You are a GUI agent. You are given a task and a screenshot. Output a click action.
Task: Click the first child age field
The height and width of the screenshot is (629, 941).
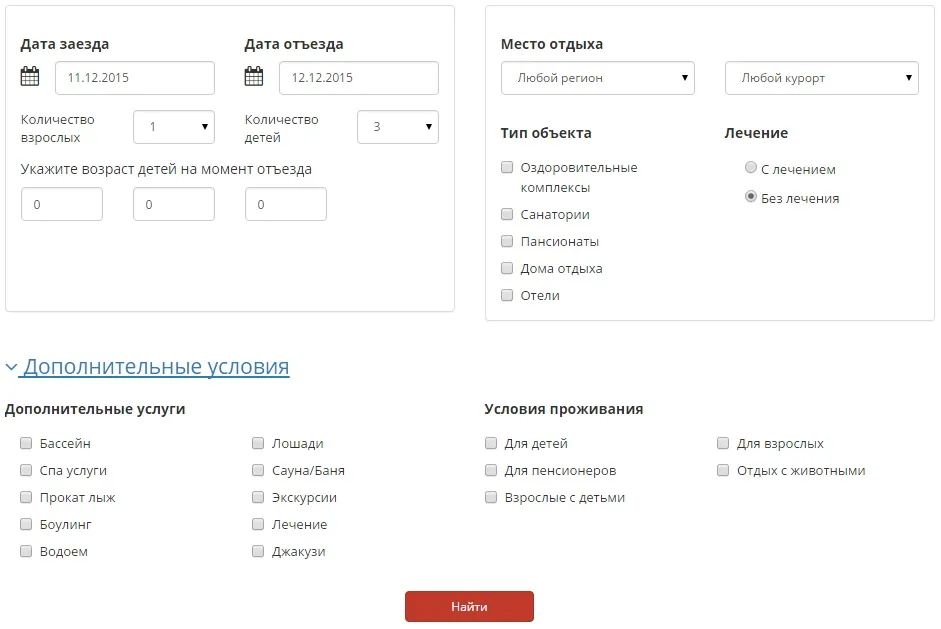point(62,204)
